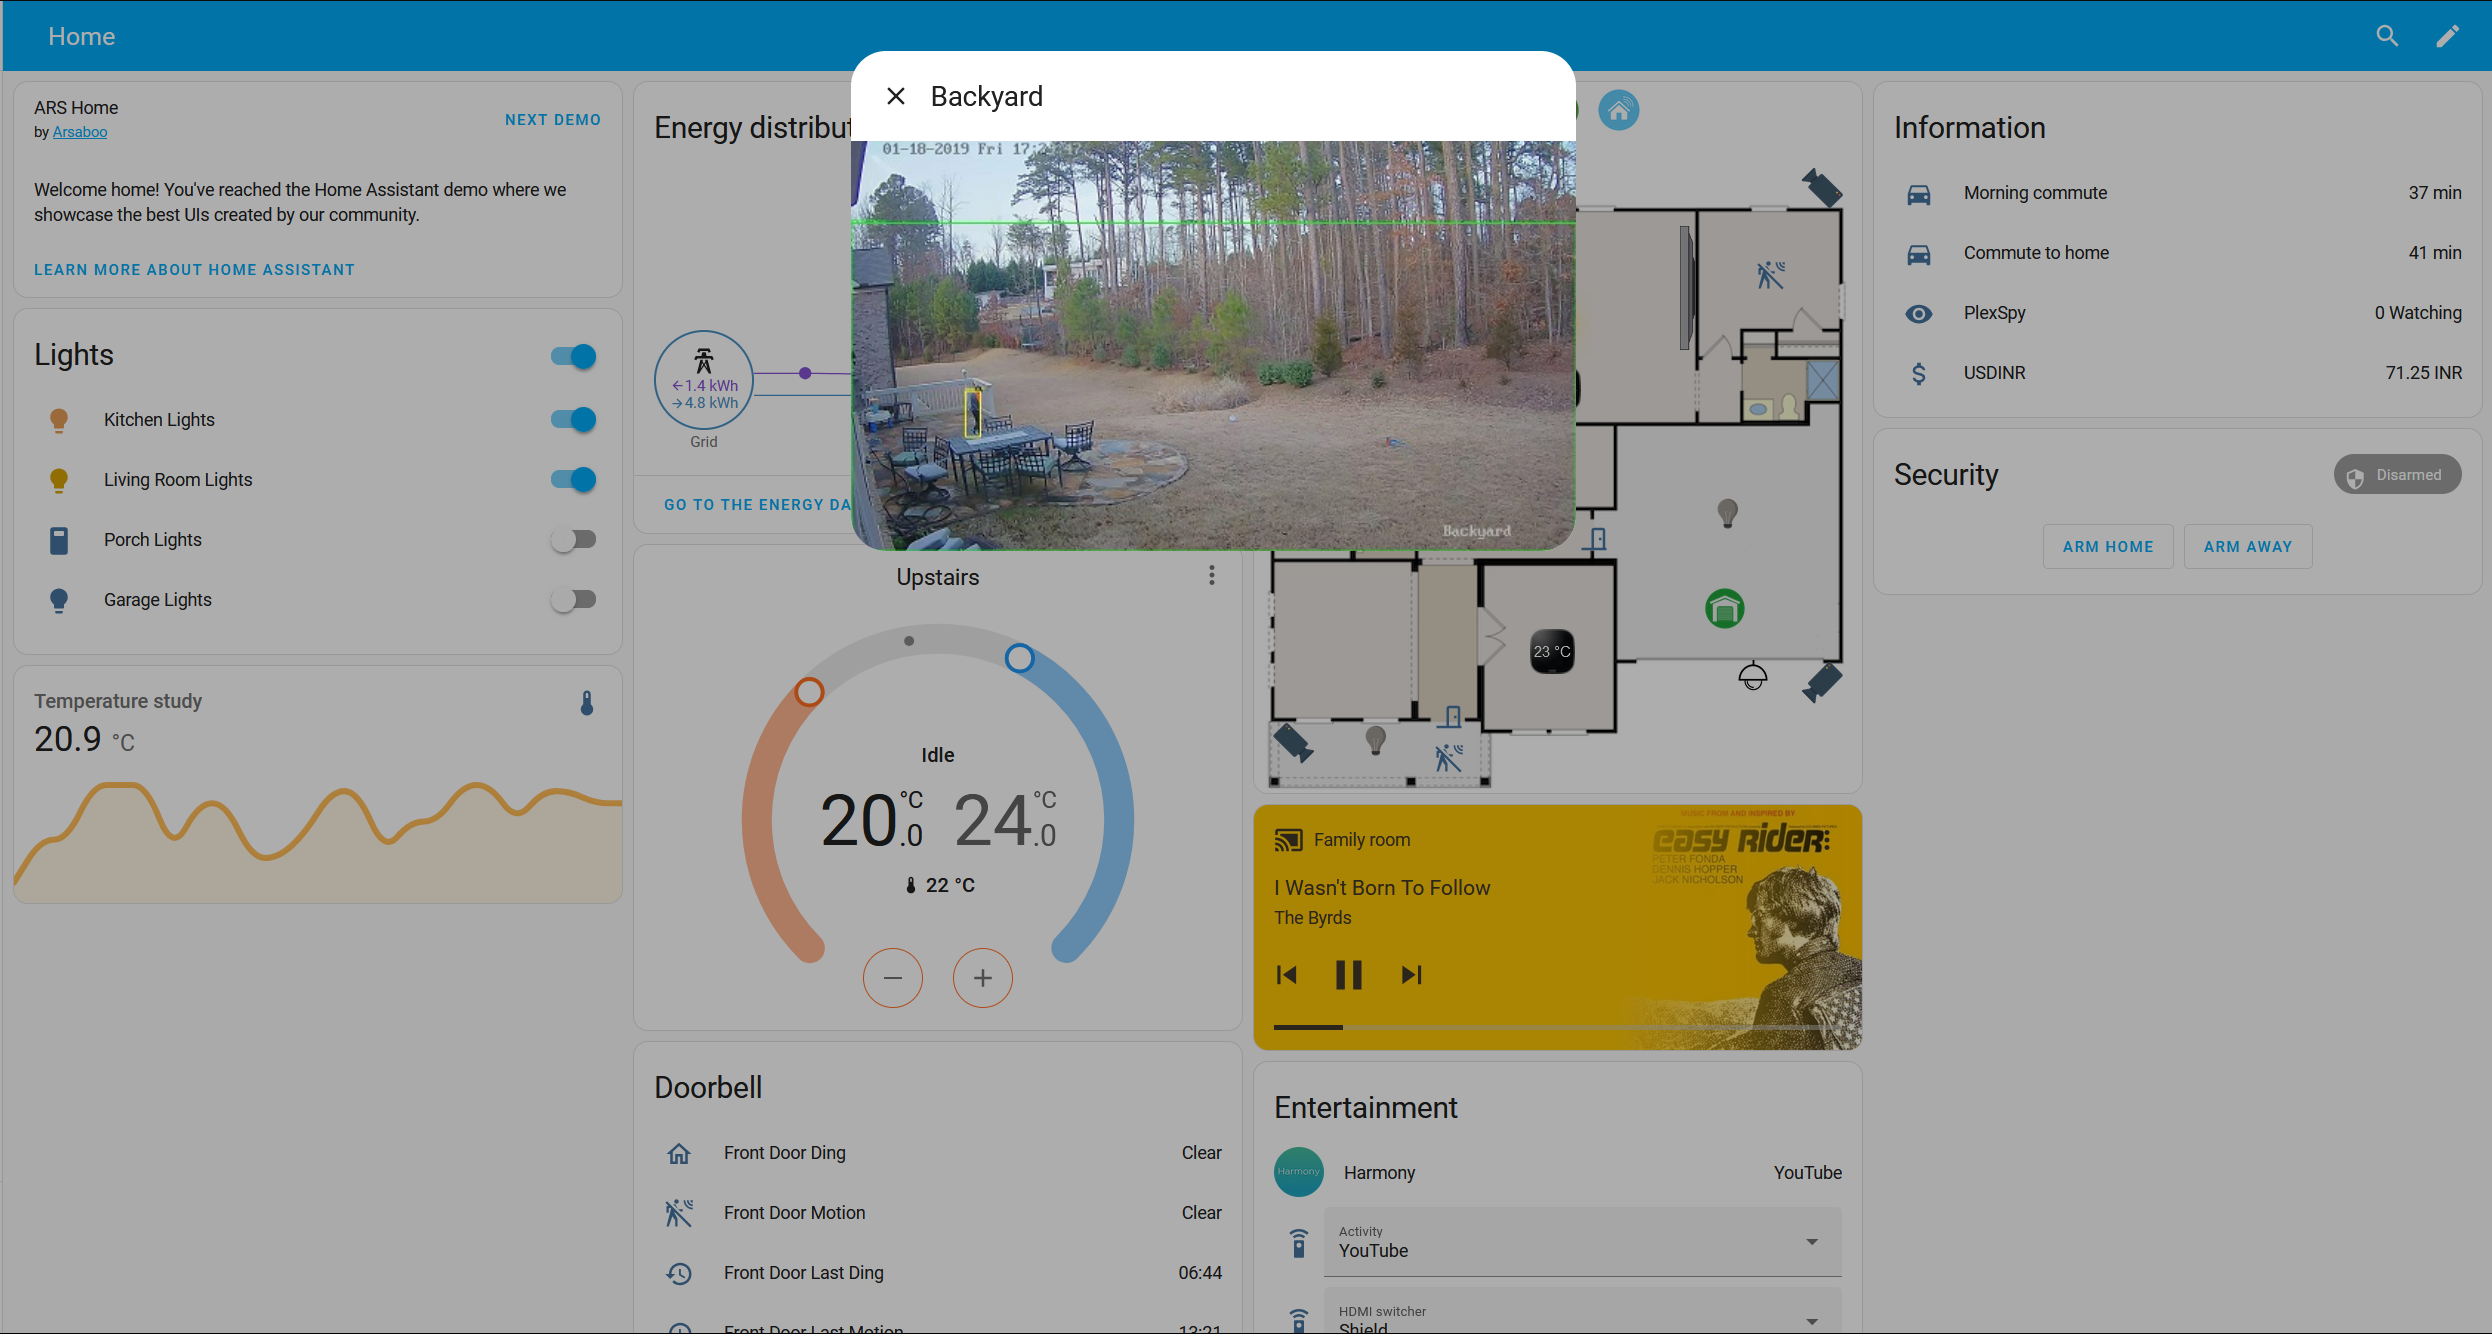Click the 23 °C thermostat on floorplan
The width and height of the screenshot is (2492, 1334).
[1552, 651]
